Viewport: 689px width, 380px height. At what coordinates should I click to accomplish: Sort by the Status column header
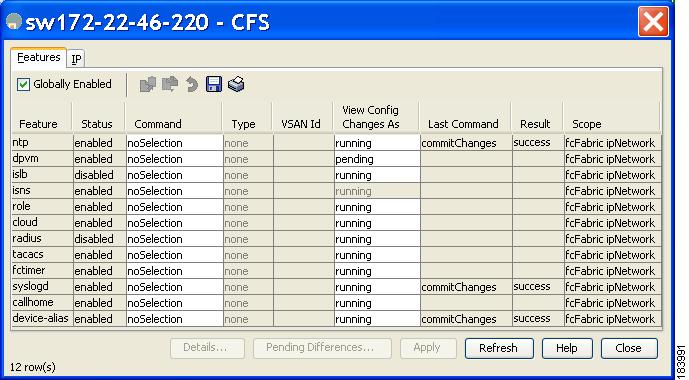pyautogui.click(x=98, y=118)
